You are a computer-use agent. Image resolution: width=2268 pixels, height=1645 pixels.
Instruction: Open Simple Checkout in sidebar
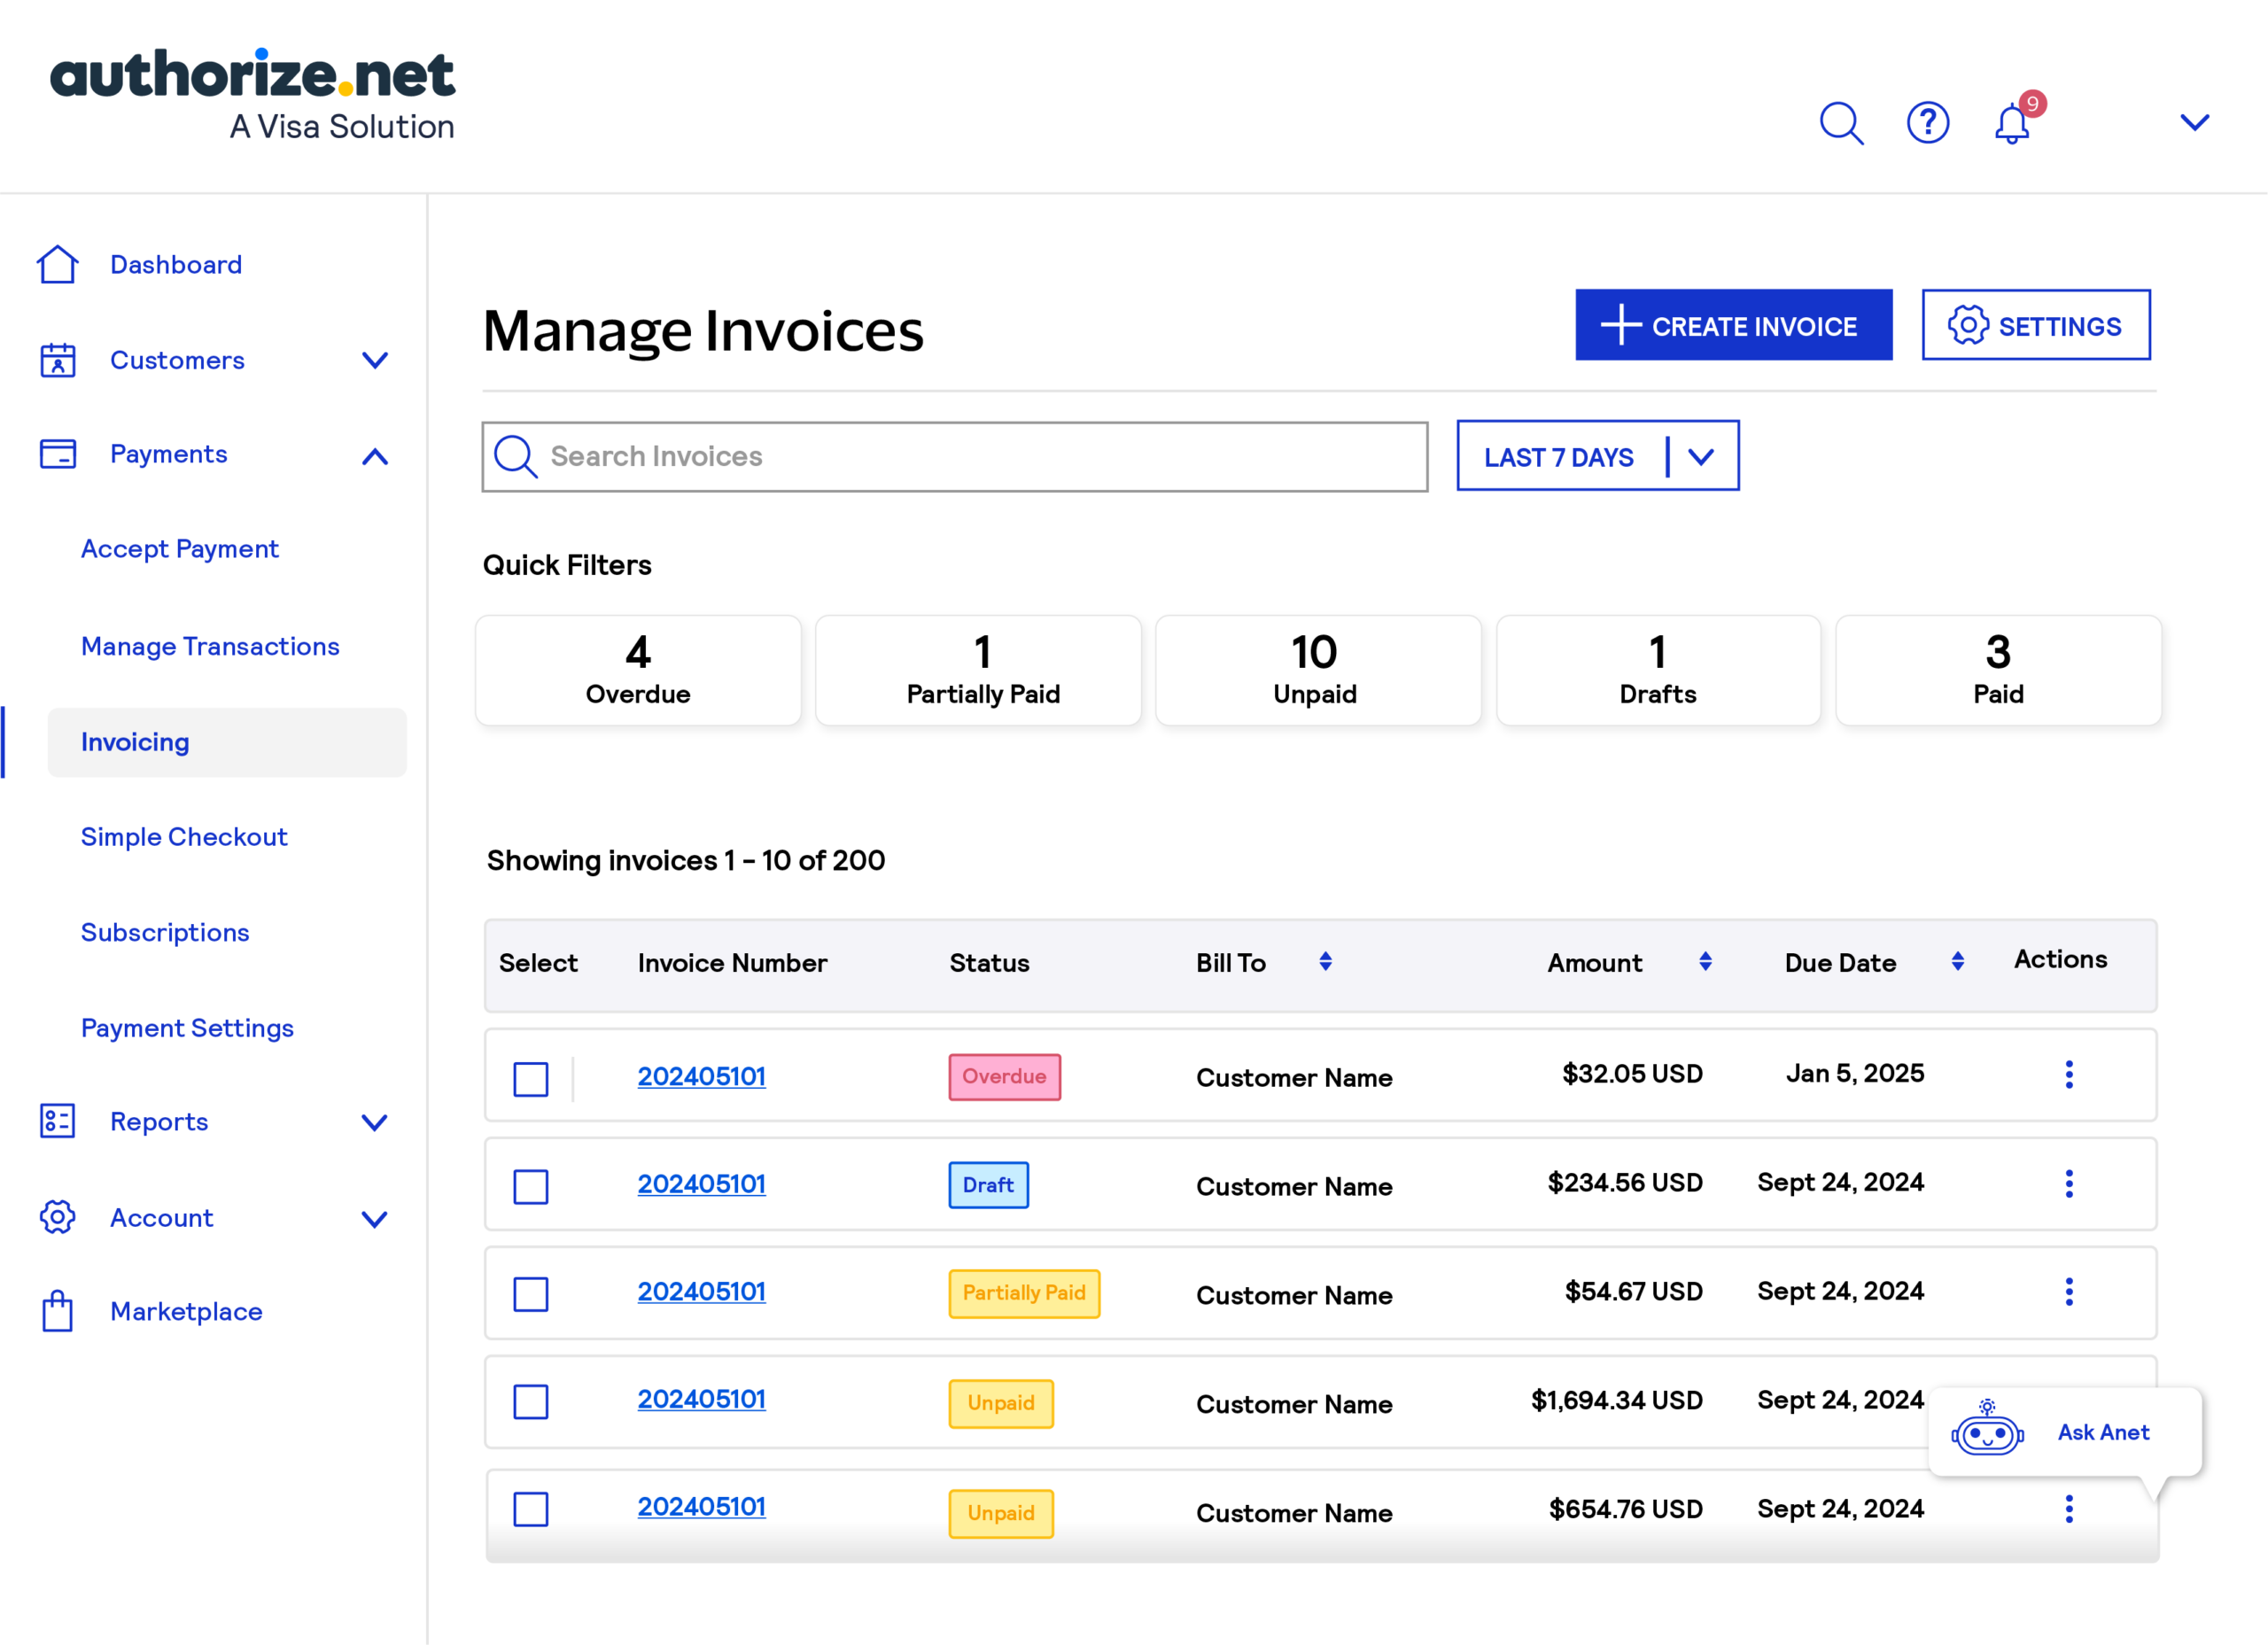pyautogui.click(x=184, y=837)
